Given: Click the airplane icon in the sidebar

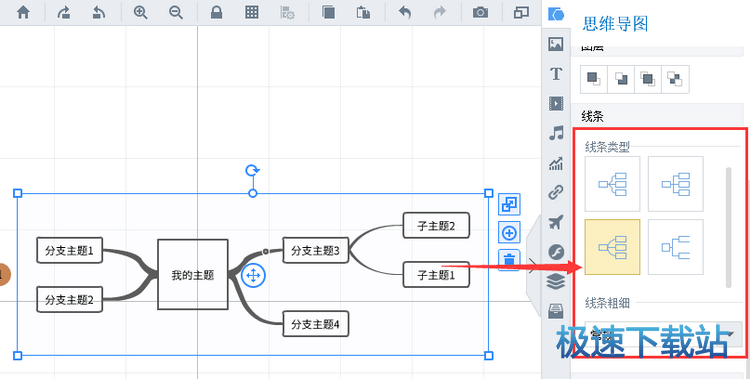Looking at the screenshot, I should coord(556,222).
